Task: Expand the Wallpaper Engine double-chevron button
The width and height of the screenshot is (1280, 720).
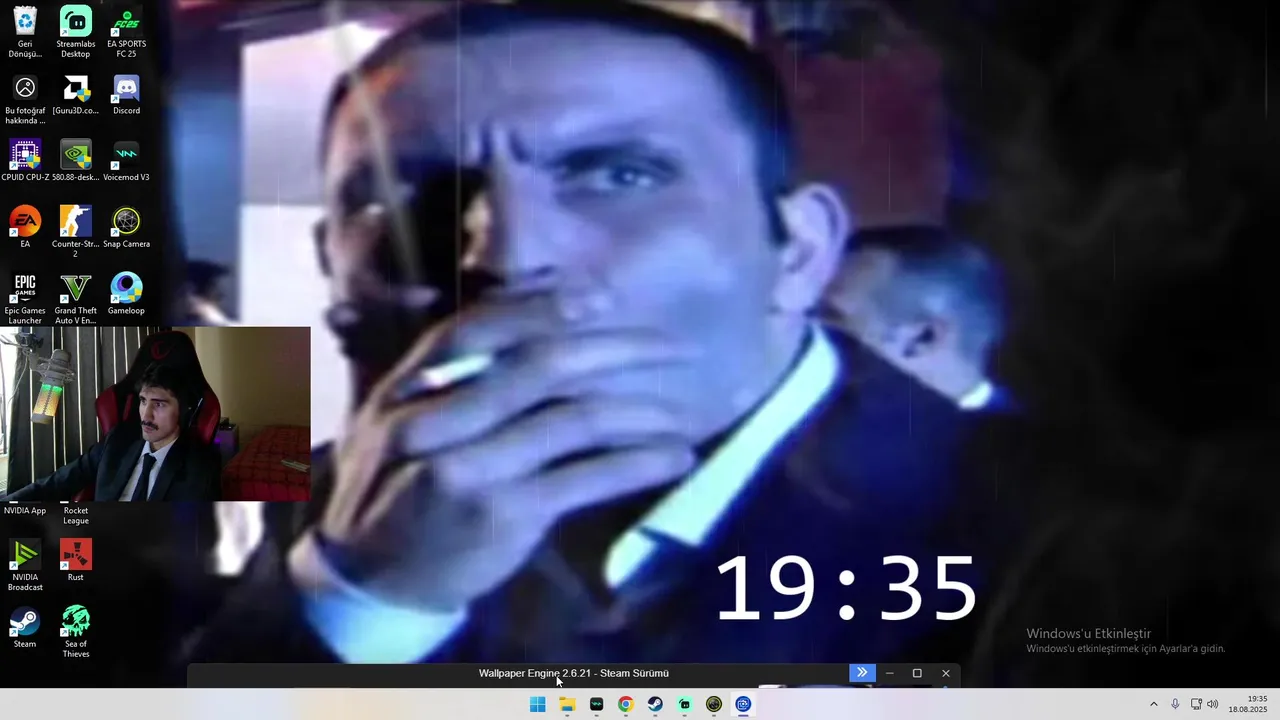Action: coord(862,673)
